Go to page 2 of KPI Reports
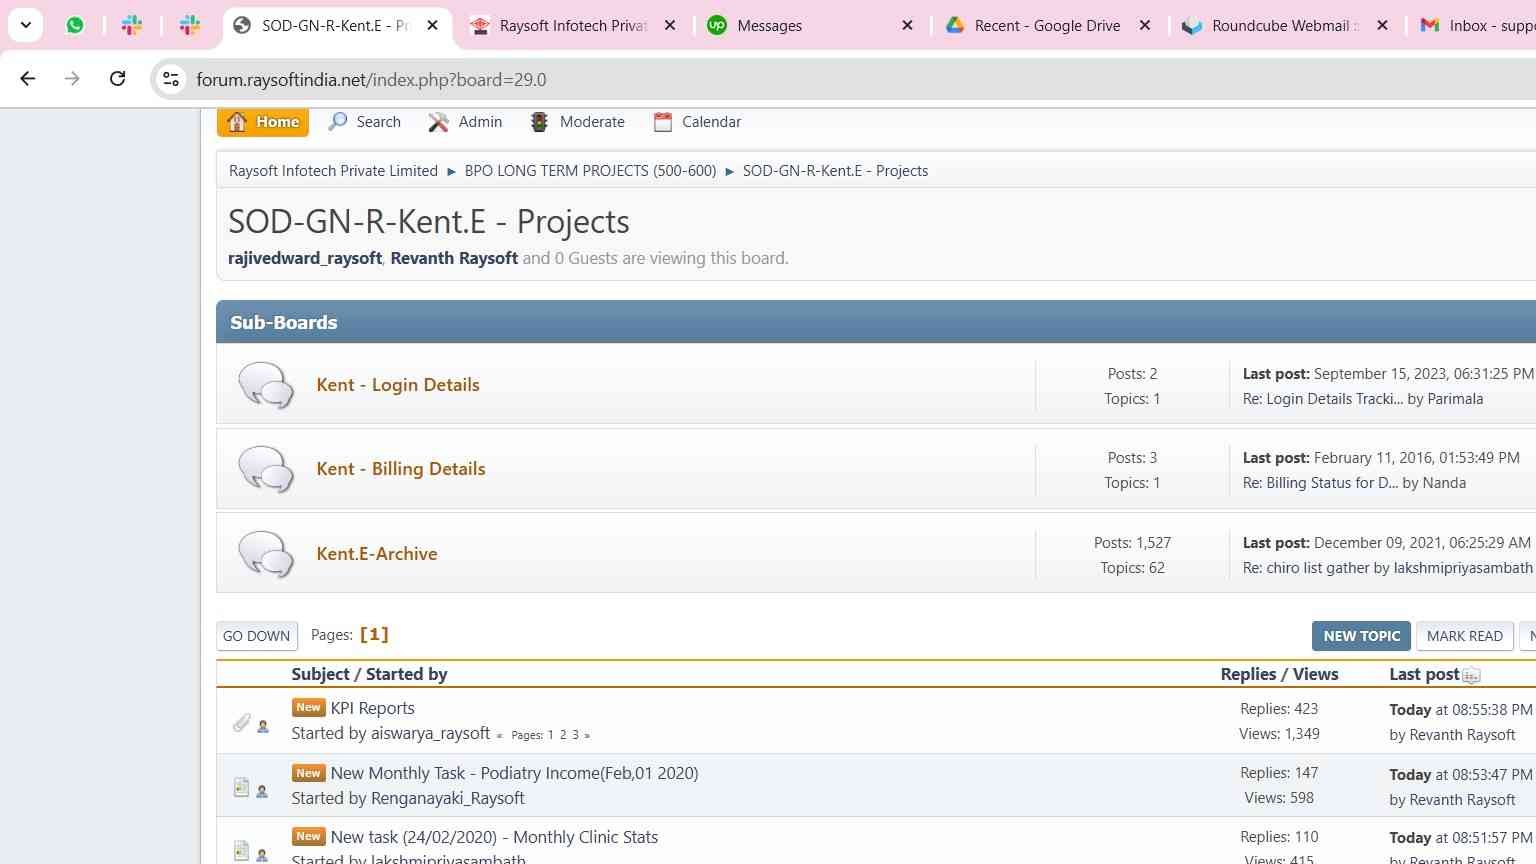This screenshot has width=1536, height=864. click(x=563, y=735)
